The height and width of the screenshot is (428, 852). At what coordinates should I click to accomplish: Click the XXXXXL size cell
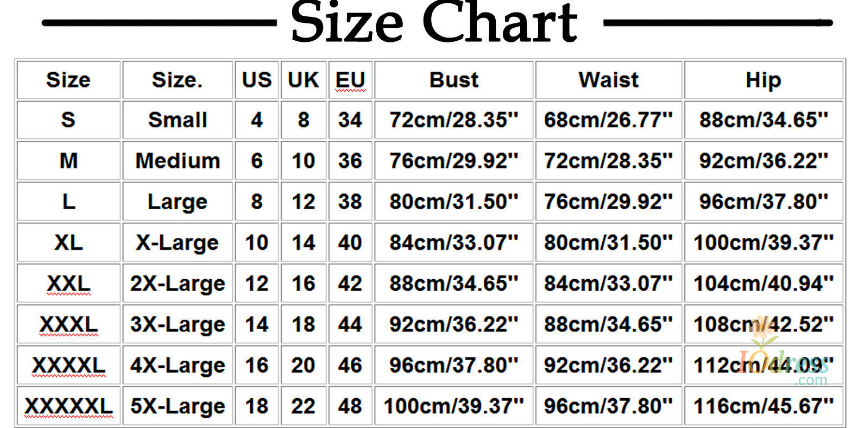pos(68,407)
